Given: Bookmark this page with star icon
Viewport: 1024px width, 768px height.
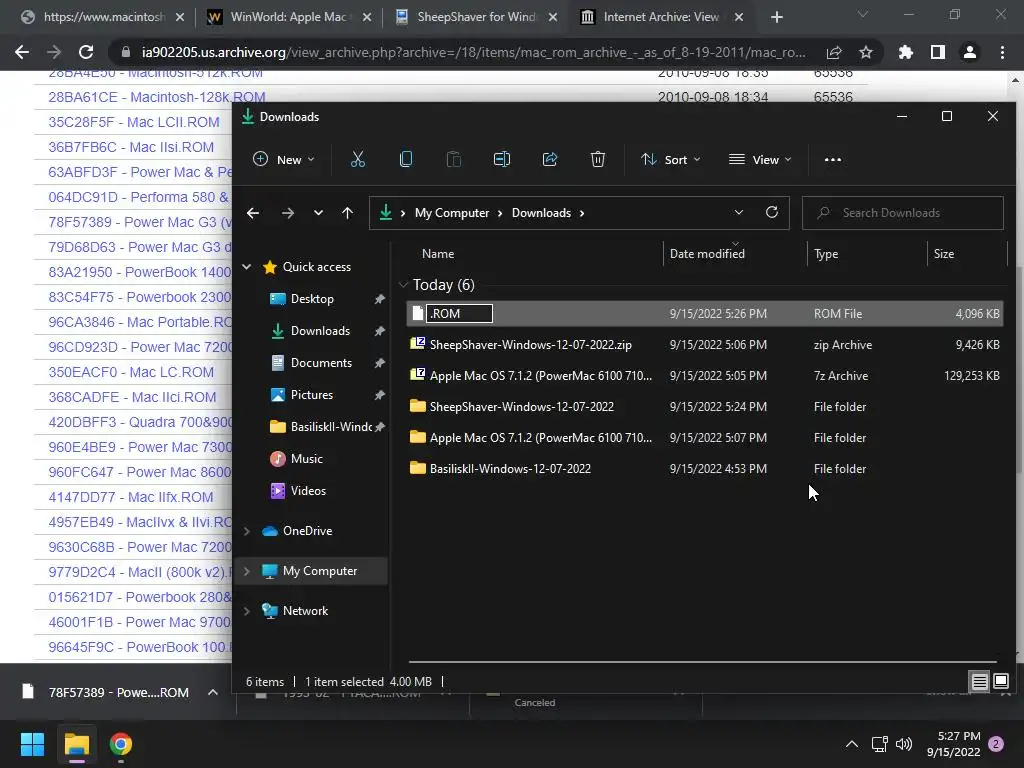Looking at the screenshot, I should pyautogui.click(x=866, y=52).
